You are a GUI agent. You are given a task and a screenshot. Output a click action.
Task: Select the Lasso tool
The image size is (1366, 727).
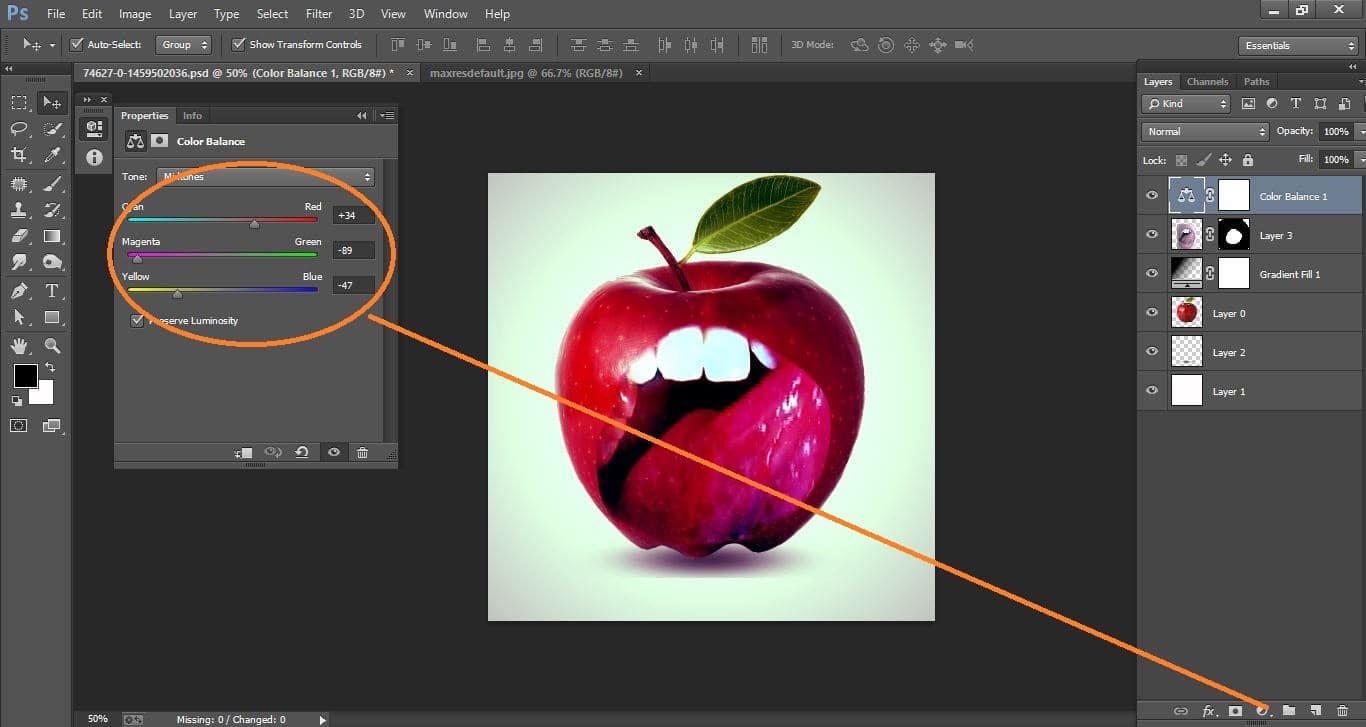(x=18, y=129)
